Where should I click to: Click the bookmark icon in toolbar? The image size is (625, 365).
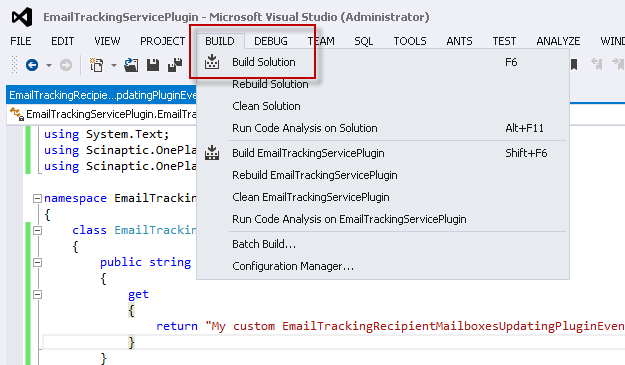(574, 64)
